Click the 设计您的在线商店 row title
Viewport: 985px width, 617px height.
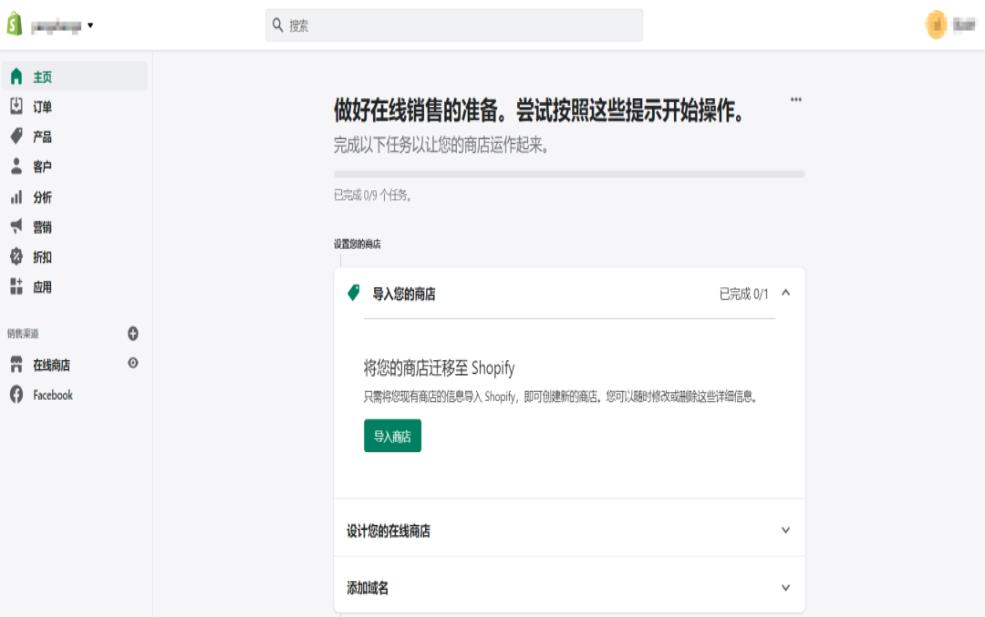tap(388, 531)
